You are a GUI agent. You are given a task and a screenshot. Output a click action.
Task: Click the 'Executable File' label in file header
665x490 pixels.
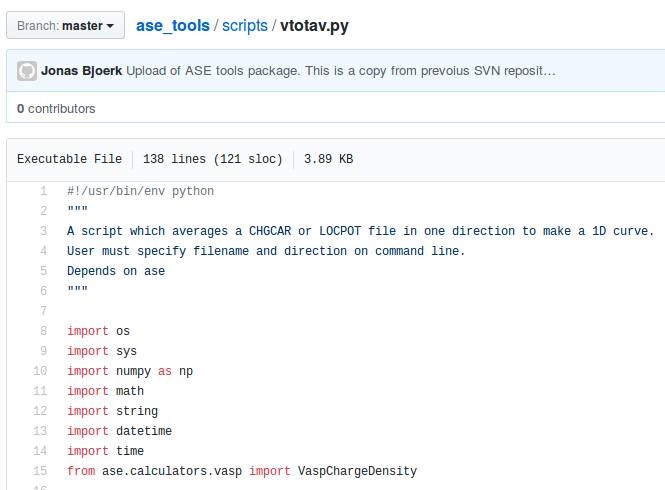[69, 159]
